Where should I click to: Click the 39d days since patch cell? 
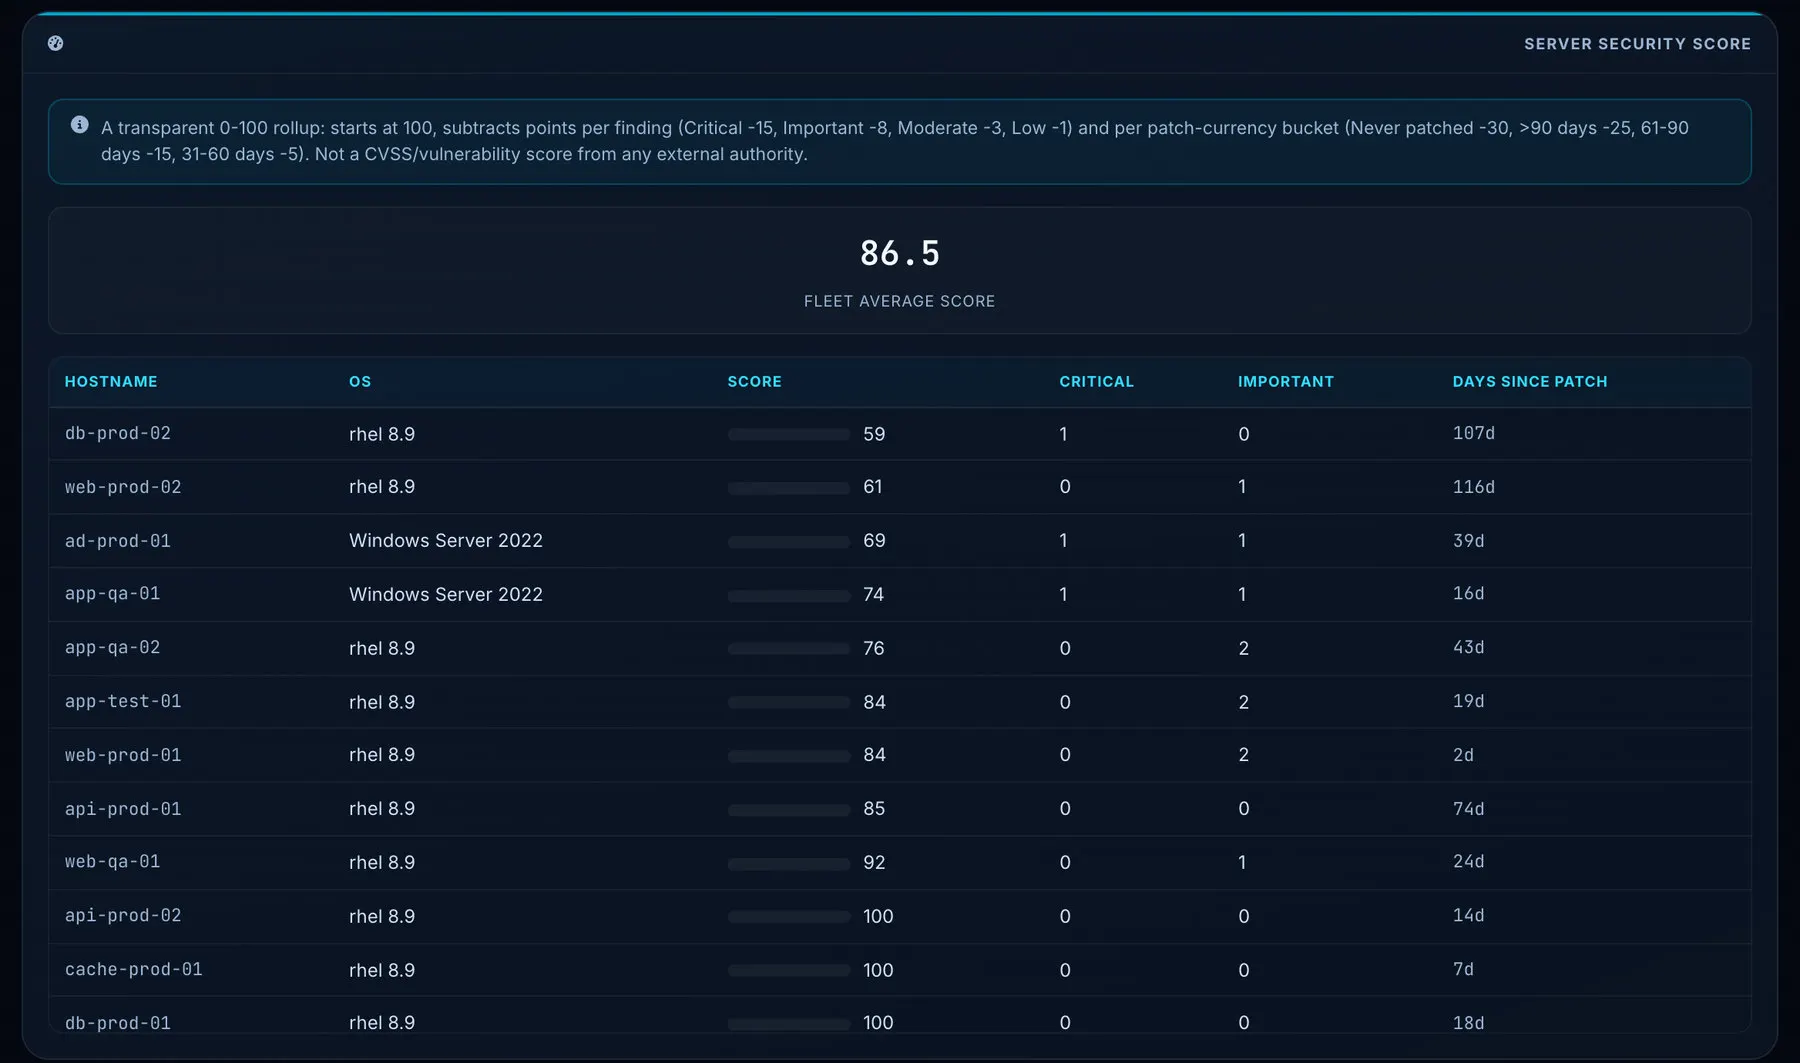click(x=1469, y=541)
